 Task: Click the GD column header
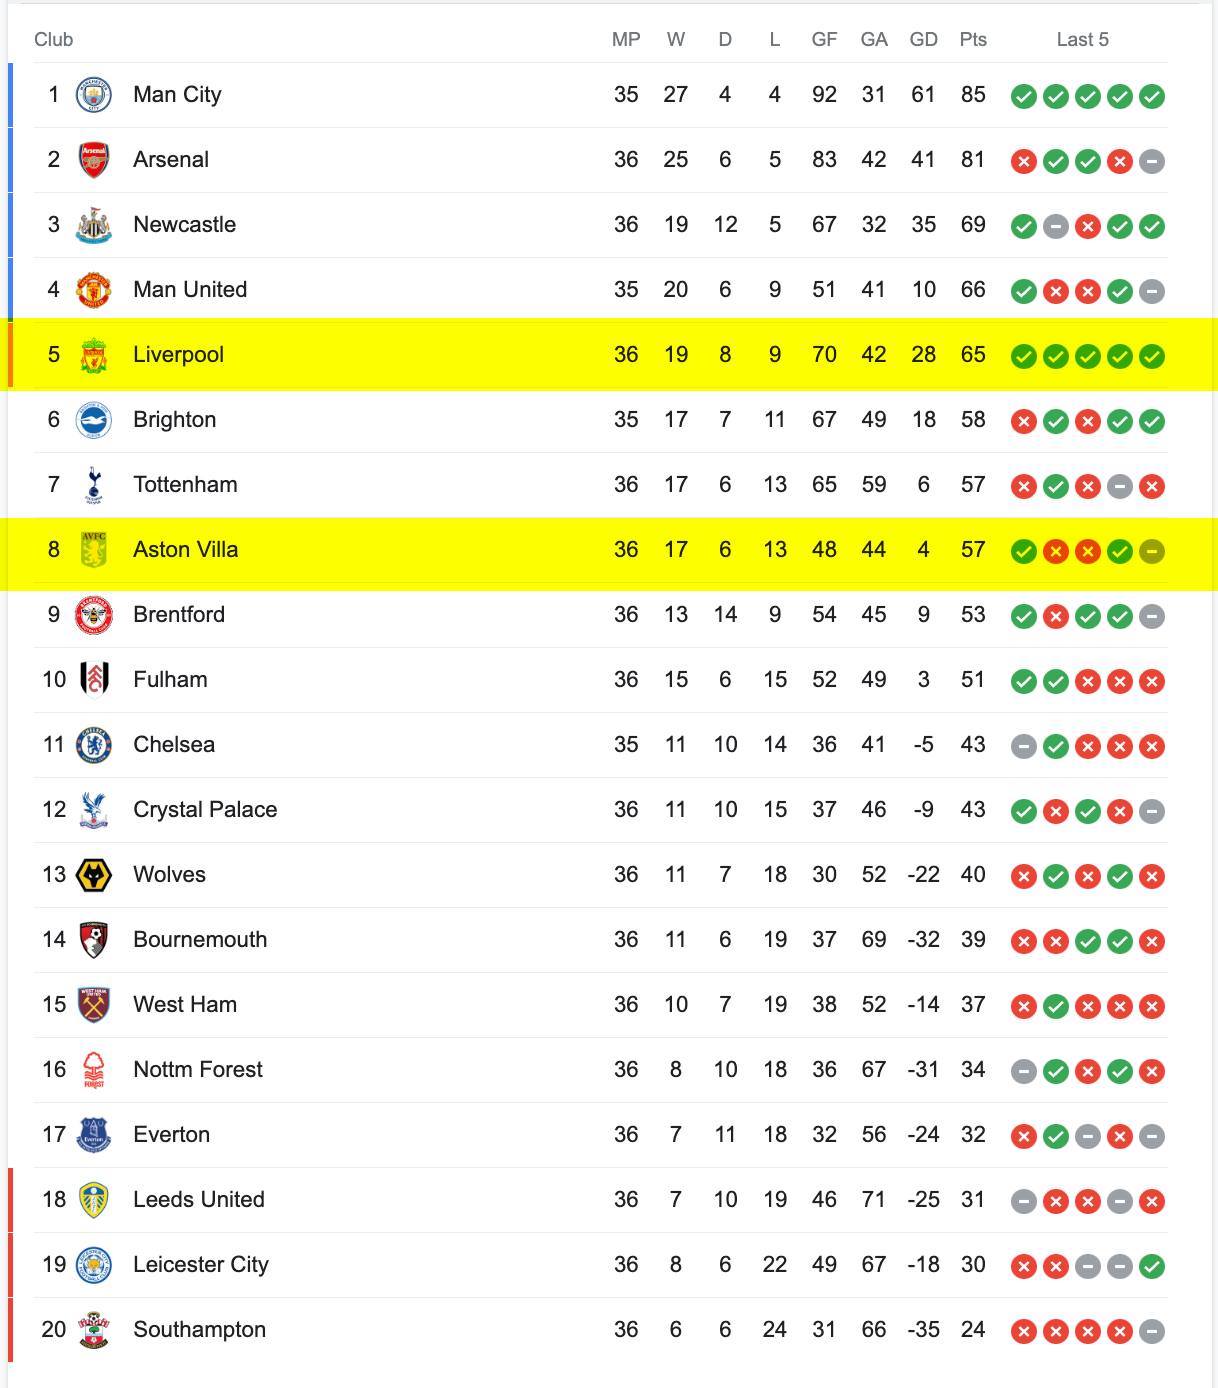click(x=924, y=40)
